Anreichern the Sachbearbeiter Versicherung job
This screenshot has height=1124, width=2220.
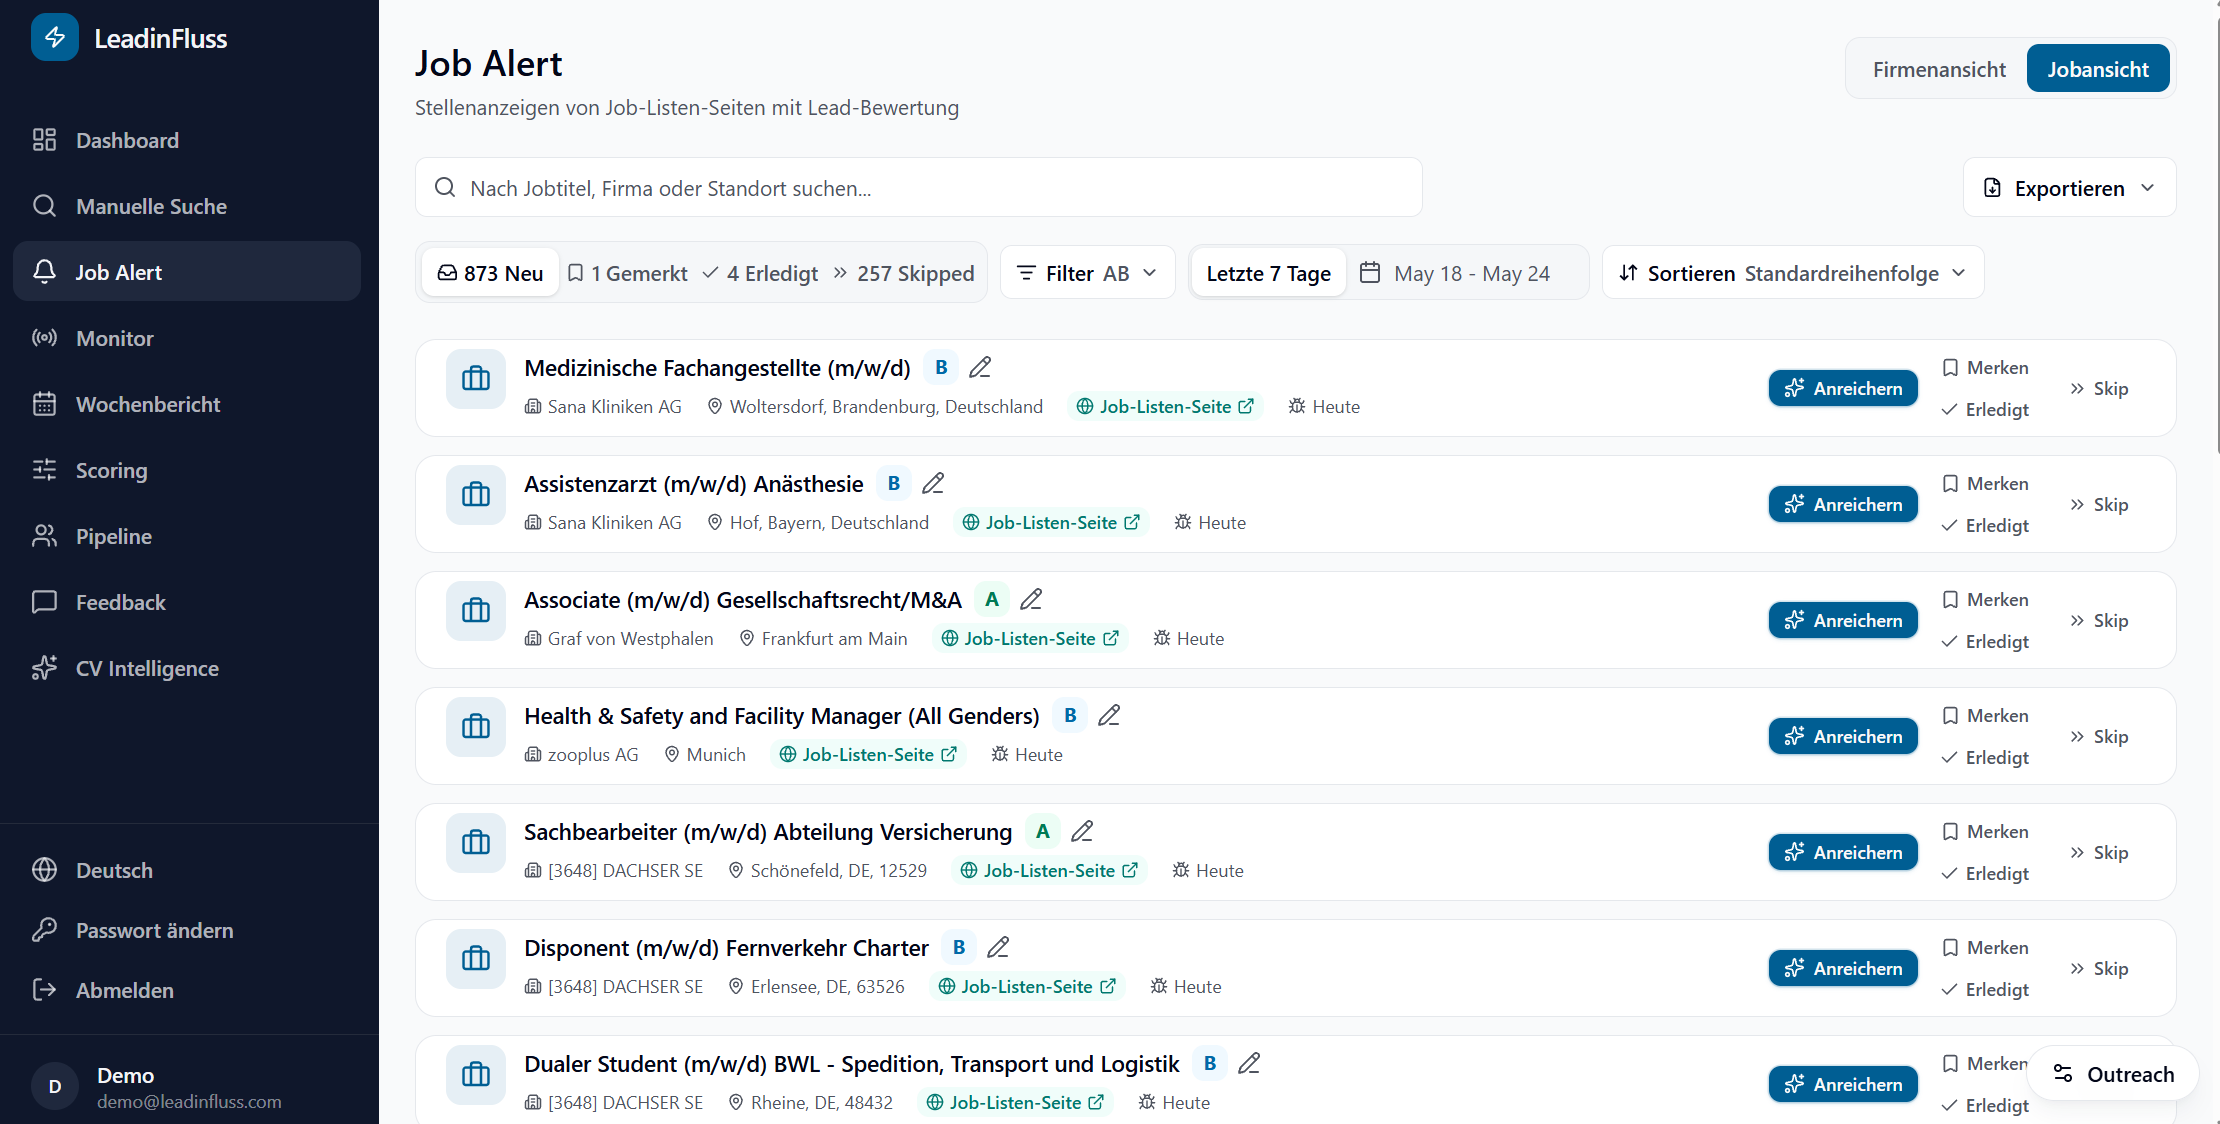1843,852
